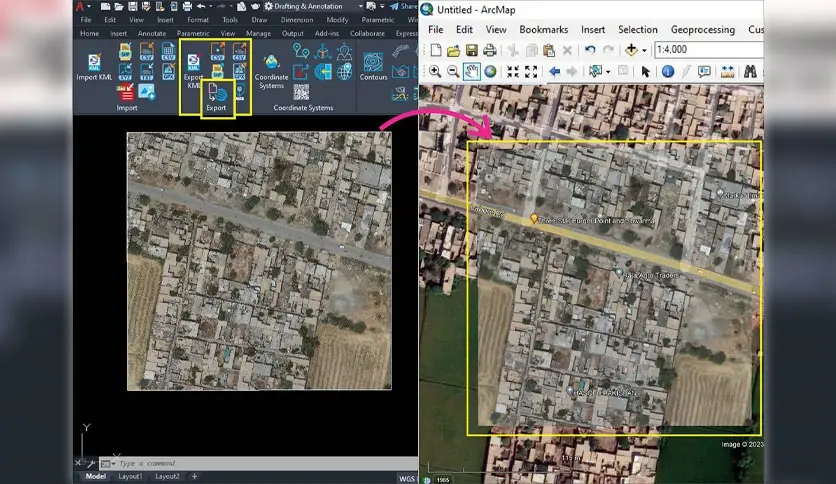Add a new layout with plus button
Screen dimensions: 836x484
pos(195,477)
